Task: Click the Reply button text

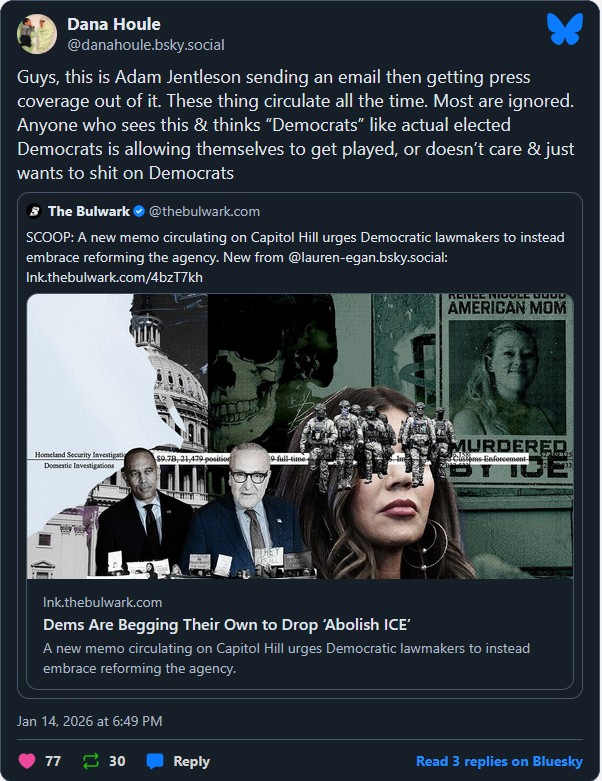Action: [191, 761]
